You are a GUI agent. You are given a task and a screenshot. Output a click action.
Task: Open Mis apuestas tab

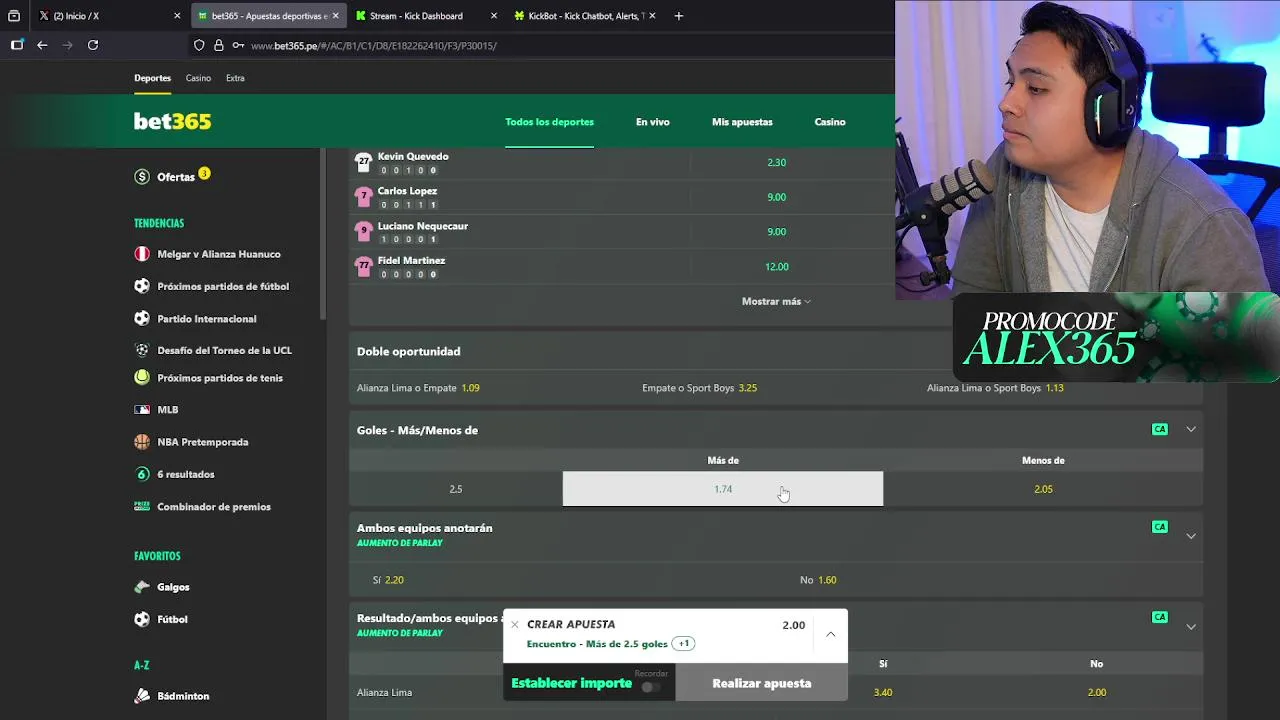pyautogui.click(x=742, y=122)
